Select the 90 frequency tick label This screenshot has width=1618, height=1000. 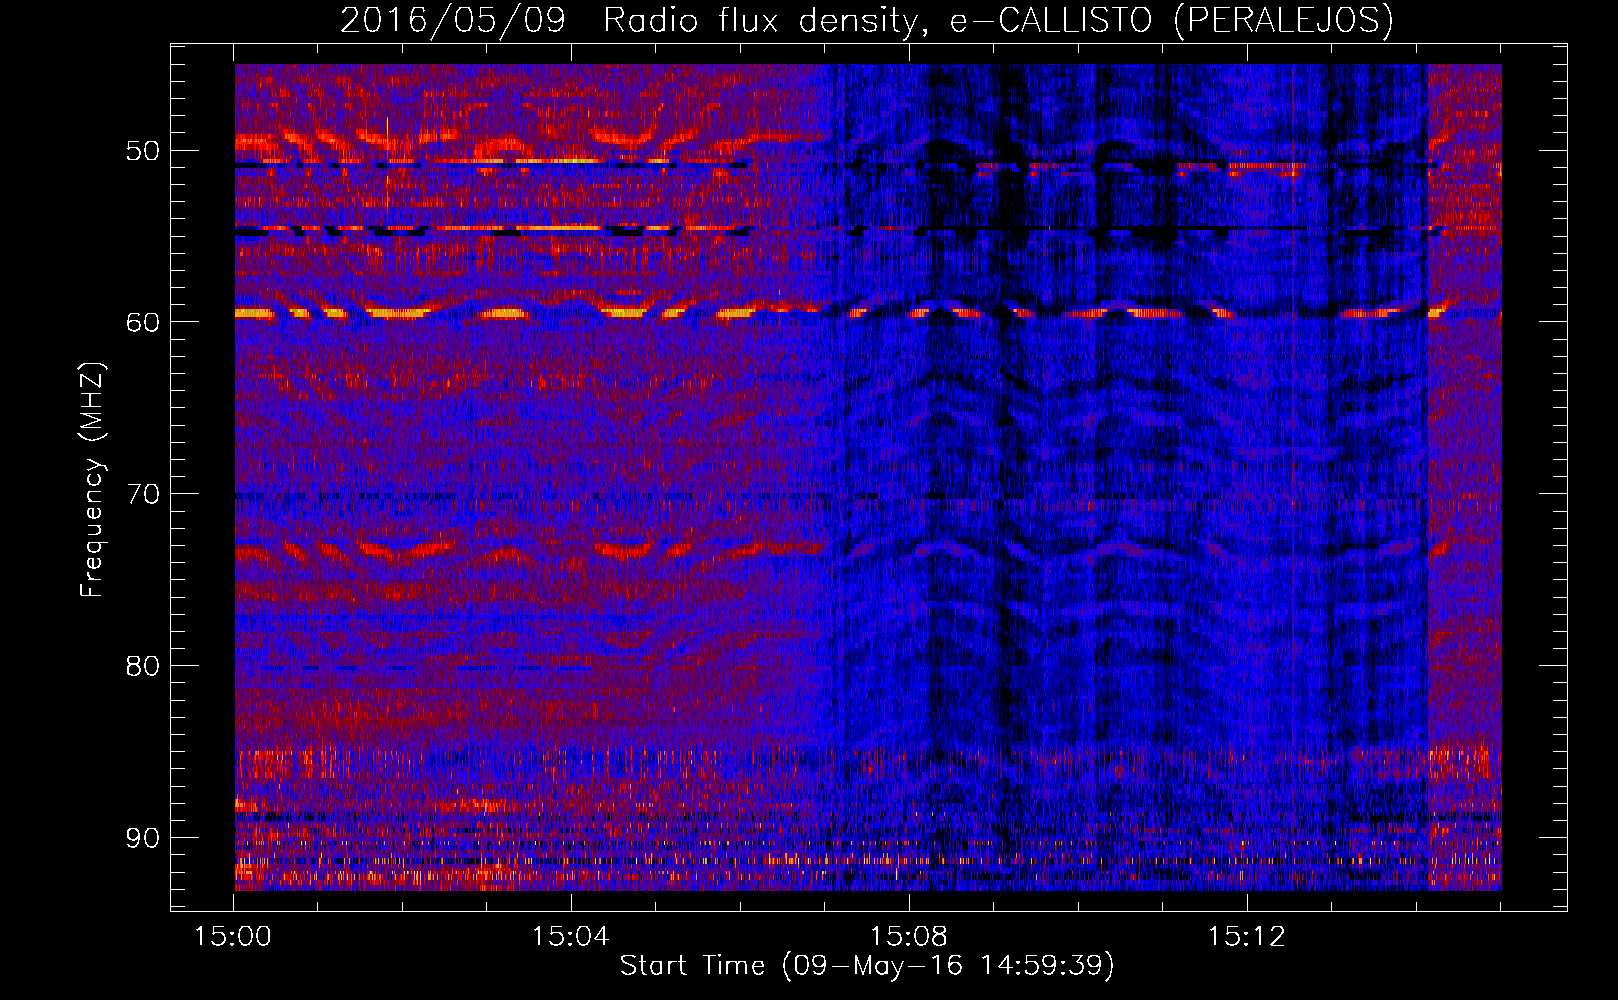tap(142, 838)
